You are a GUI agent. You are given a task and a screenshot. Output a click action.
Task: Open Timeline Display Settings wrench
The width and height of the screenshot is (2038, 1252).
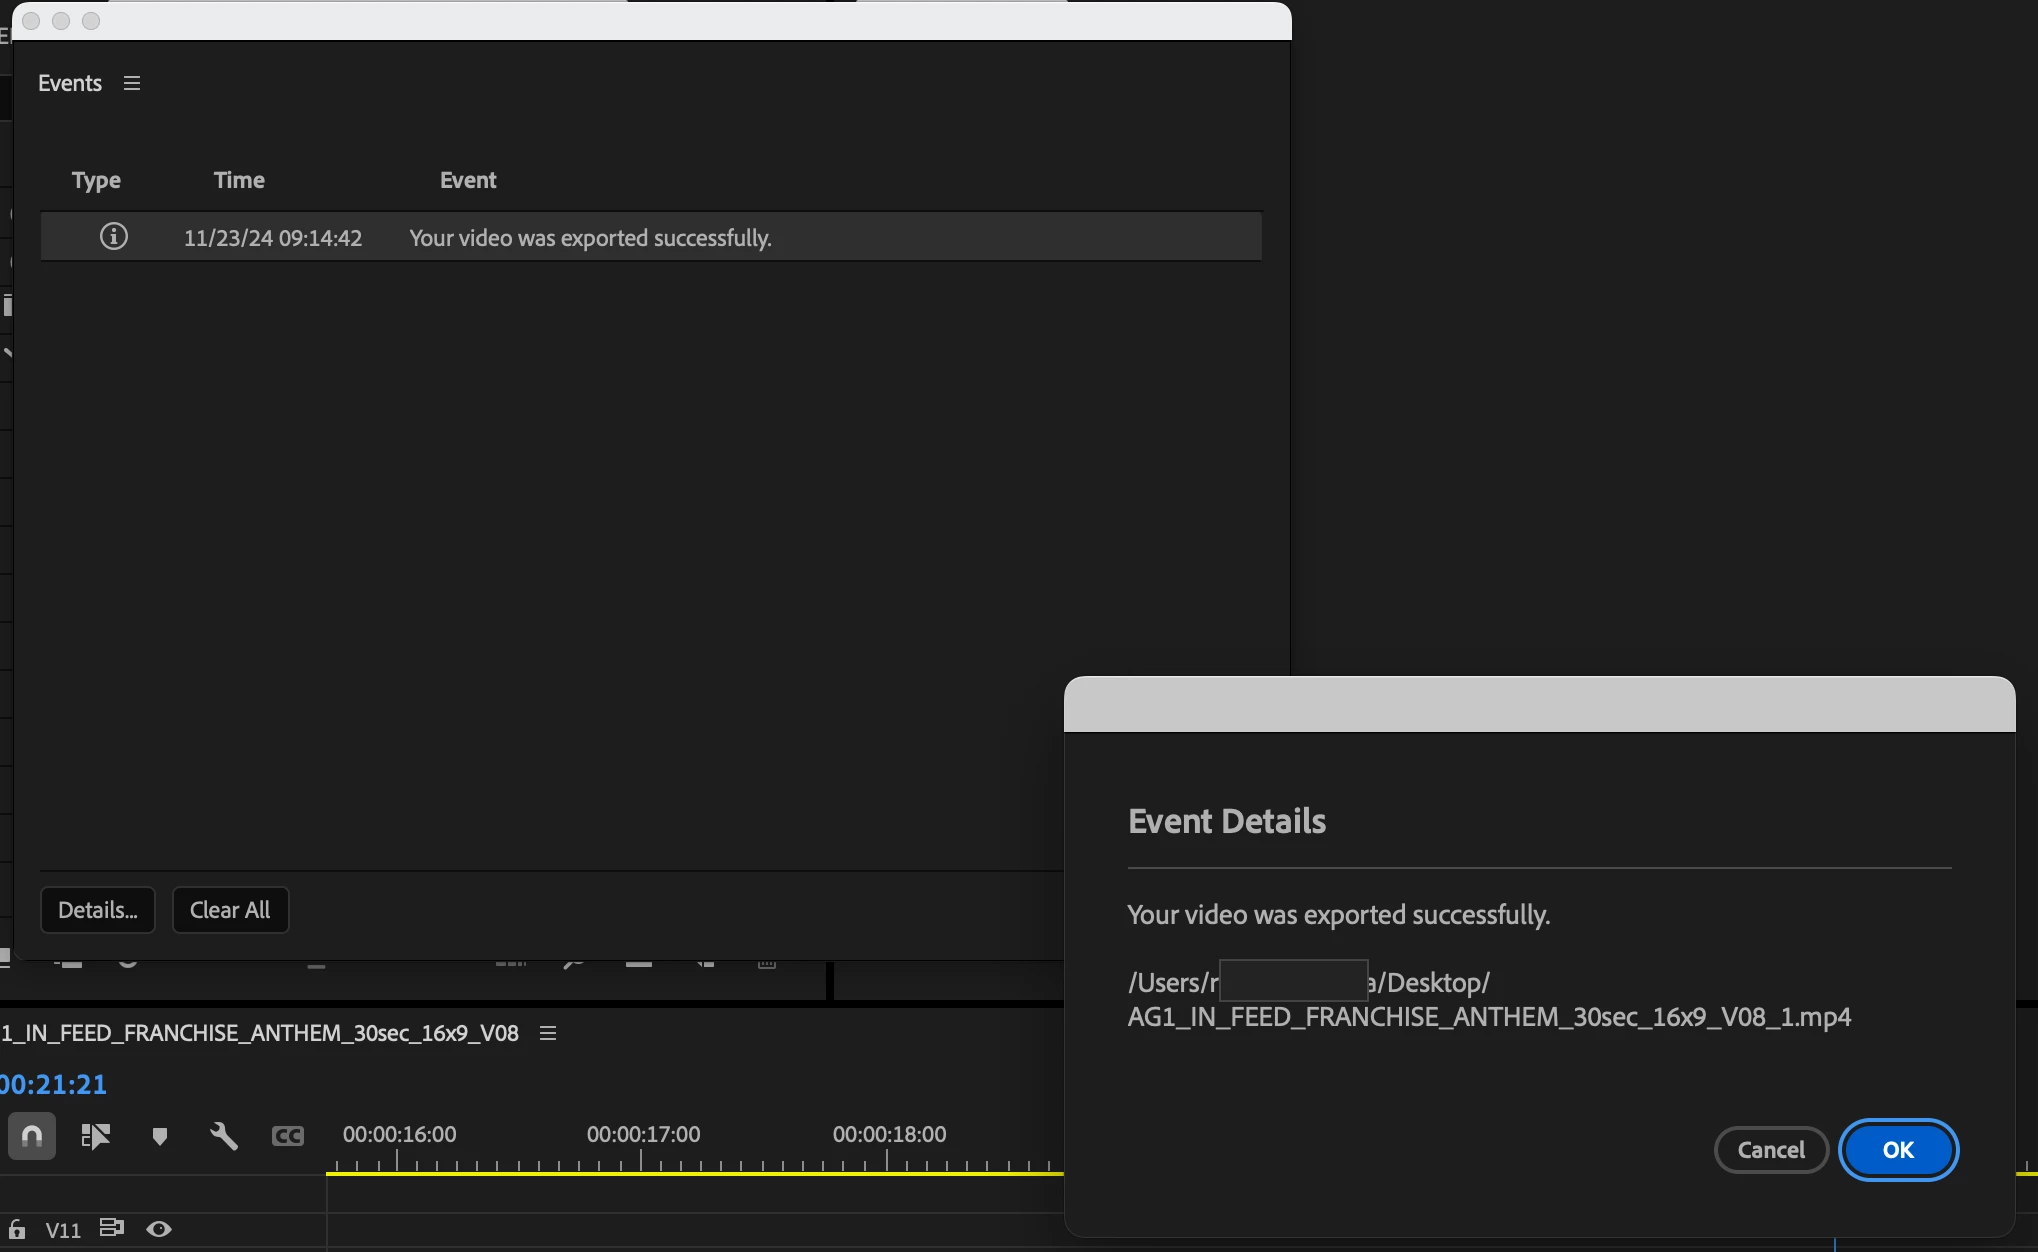click(x=224, y=1136)
